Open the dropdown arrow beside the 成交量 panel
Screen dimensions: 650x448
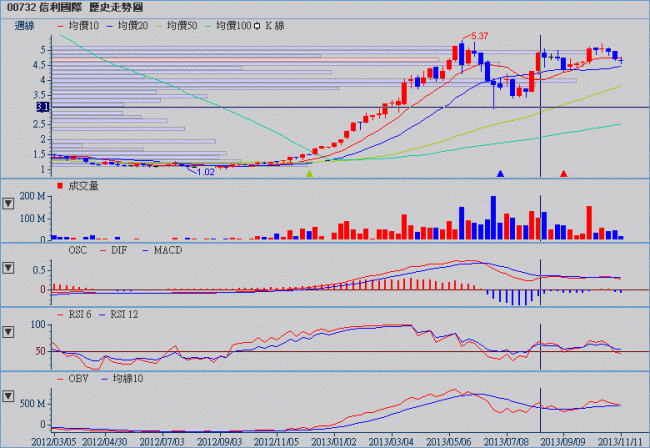(x=9, y=203)
